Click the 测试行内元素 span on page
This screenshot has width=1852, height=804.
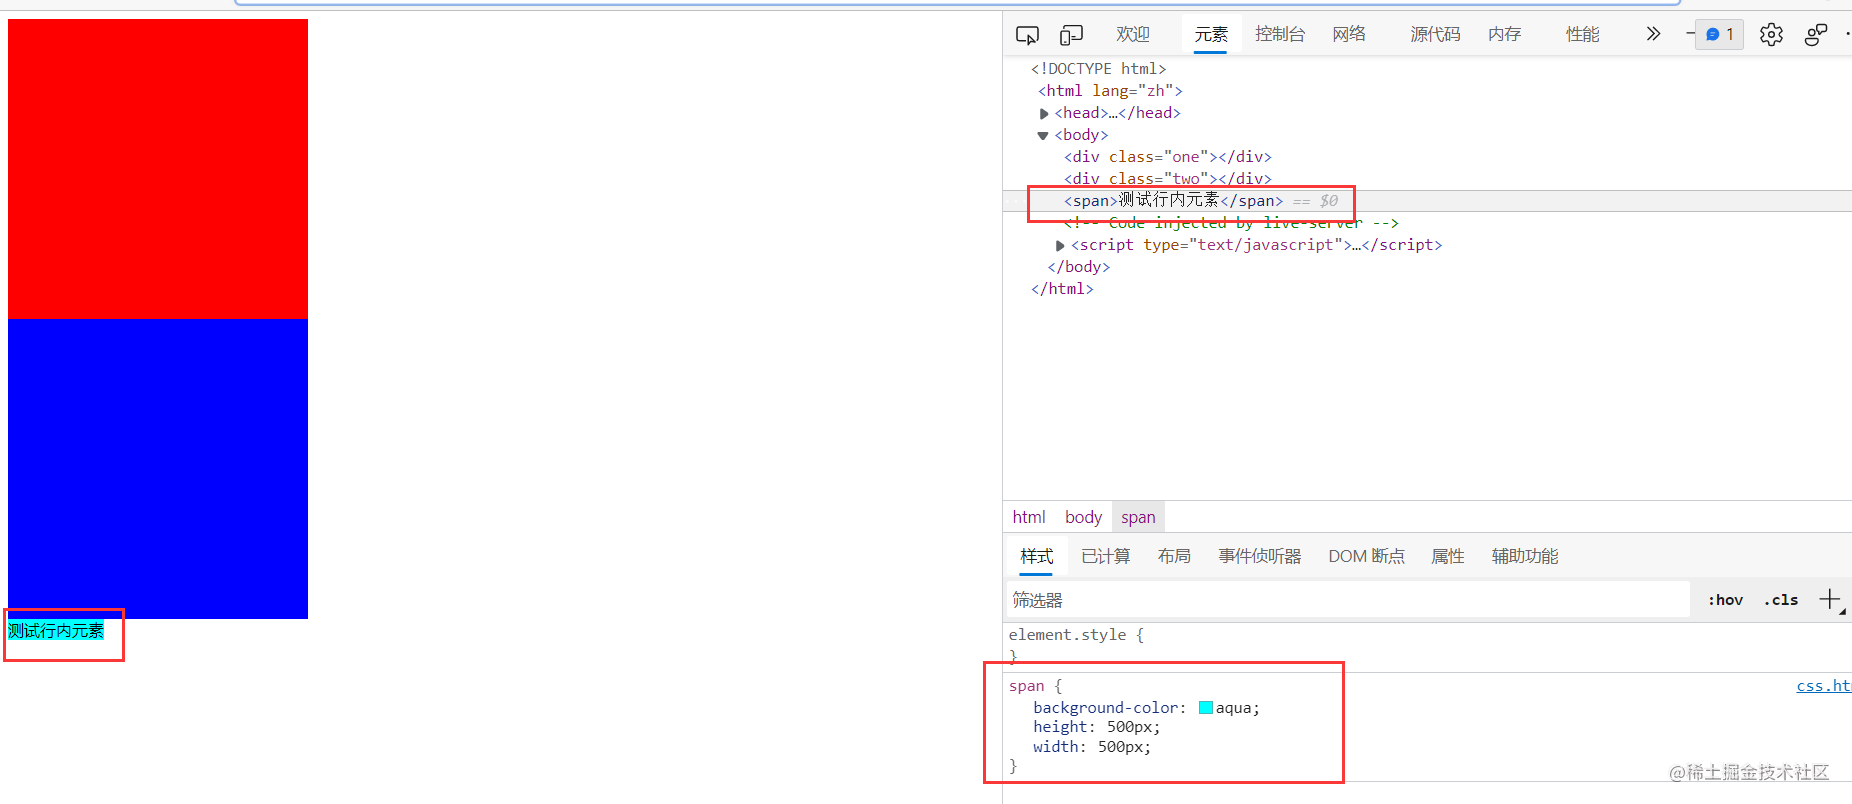point(56,631)
